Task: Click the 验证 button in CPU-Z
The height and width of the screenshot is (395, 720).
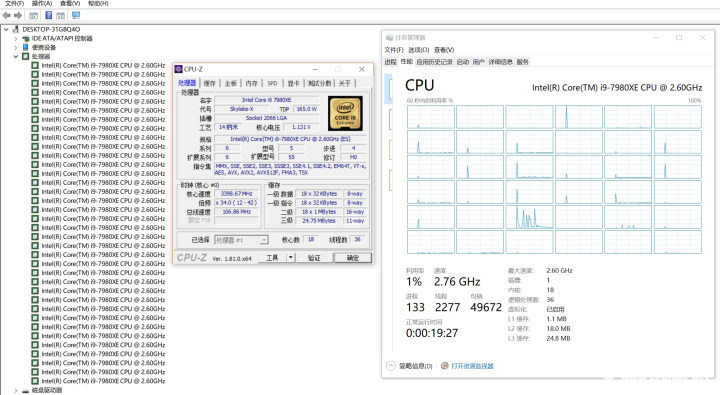Action: click(x=314, y=258)
